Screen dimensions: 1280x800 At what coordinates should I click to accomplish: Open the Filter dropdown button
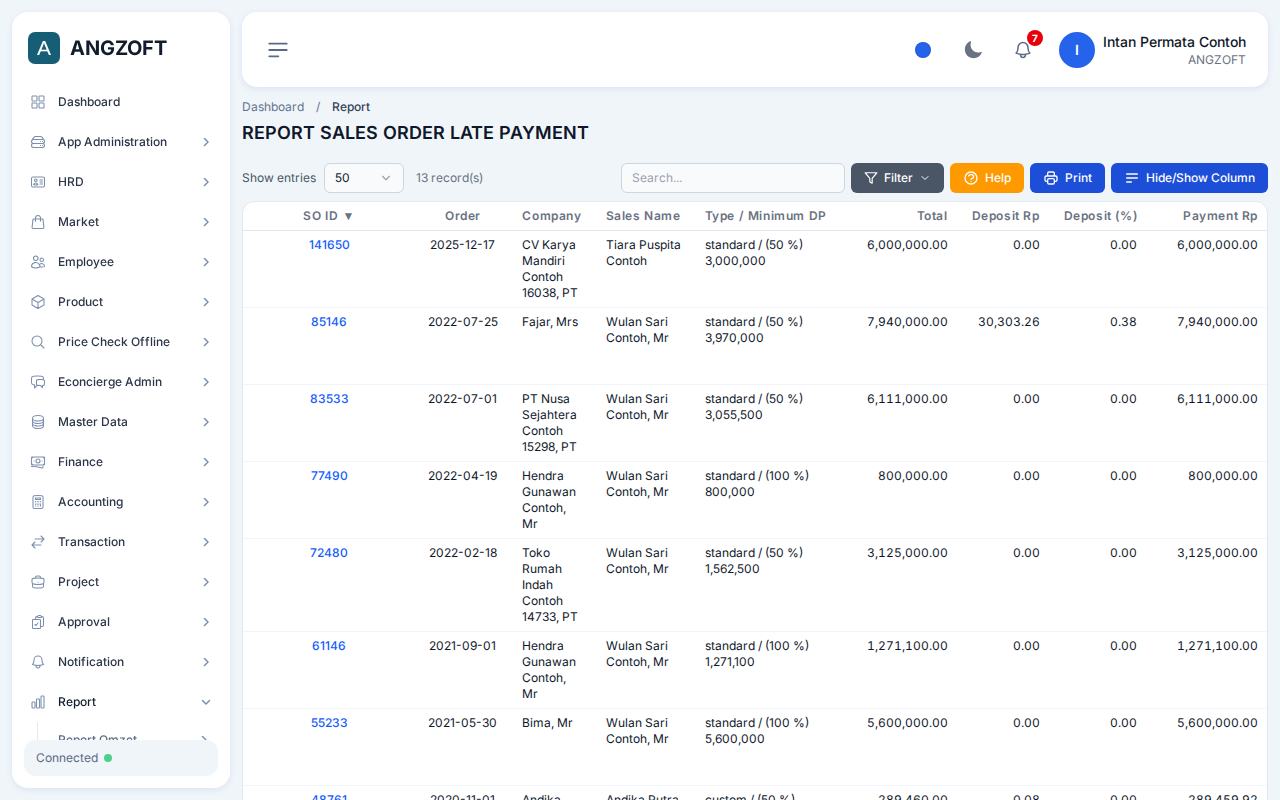tap(897, 178)
